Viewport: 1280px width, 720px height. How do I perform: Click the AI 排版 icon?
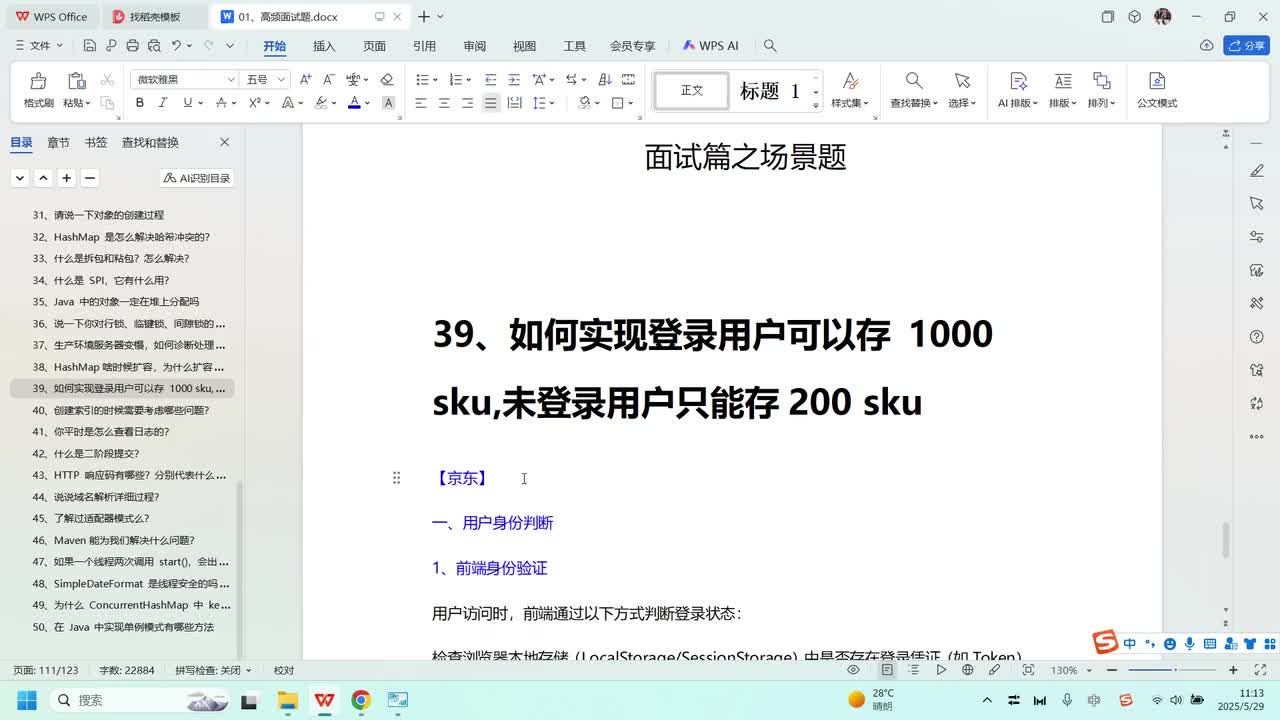1018,81
